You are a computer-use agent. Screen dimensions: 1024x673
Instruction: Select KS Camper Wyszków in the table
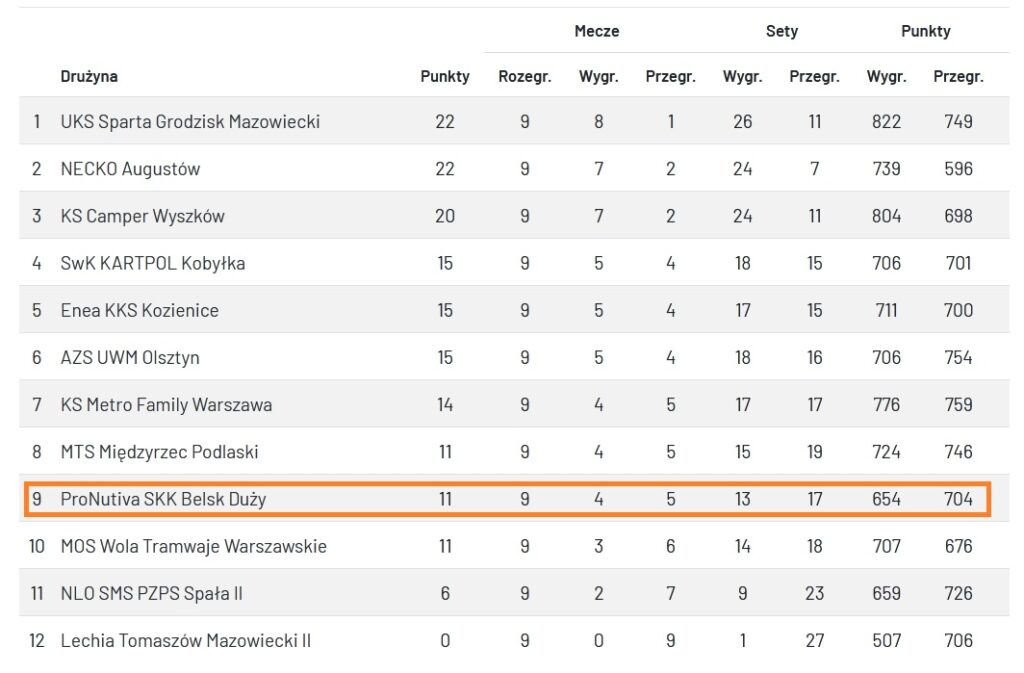[x=143, y=216]
